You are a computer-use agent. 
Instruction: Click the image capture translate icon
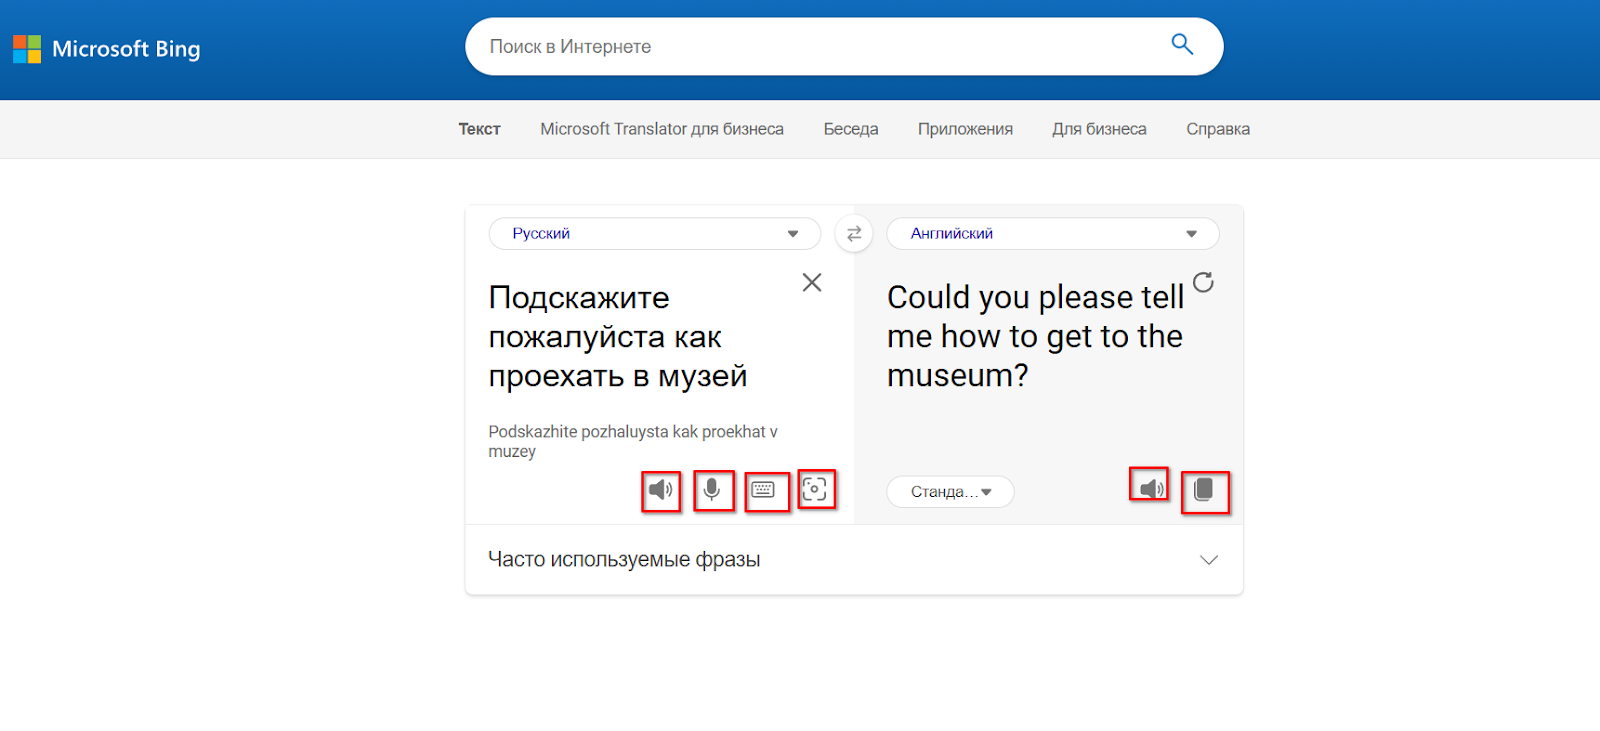click(x=815, y=489)
